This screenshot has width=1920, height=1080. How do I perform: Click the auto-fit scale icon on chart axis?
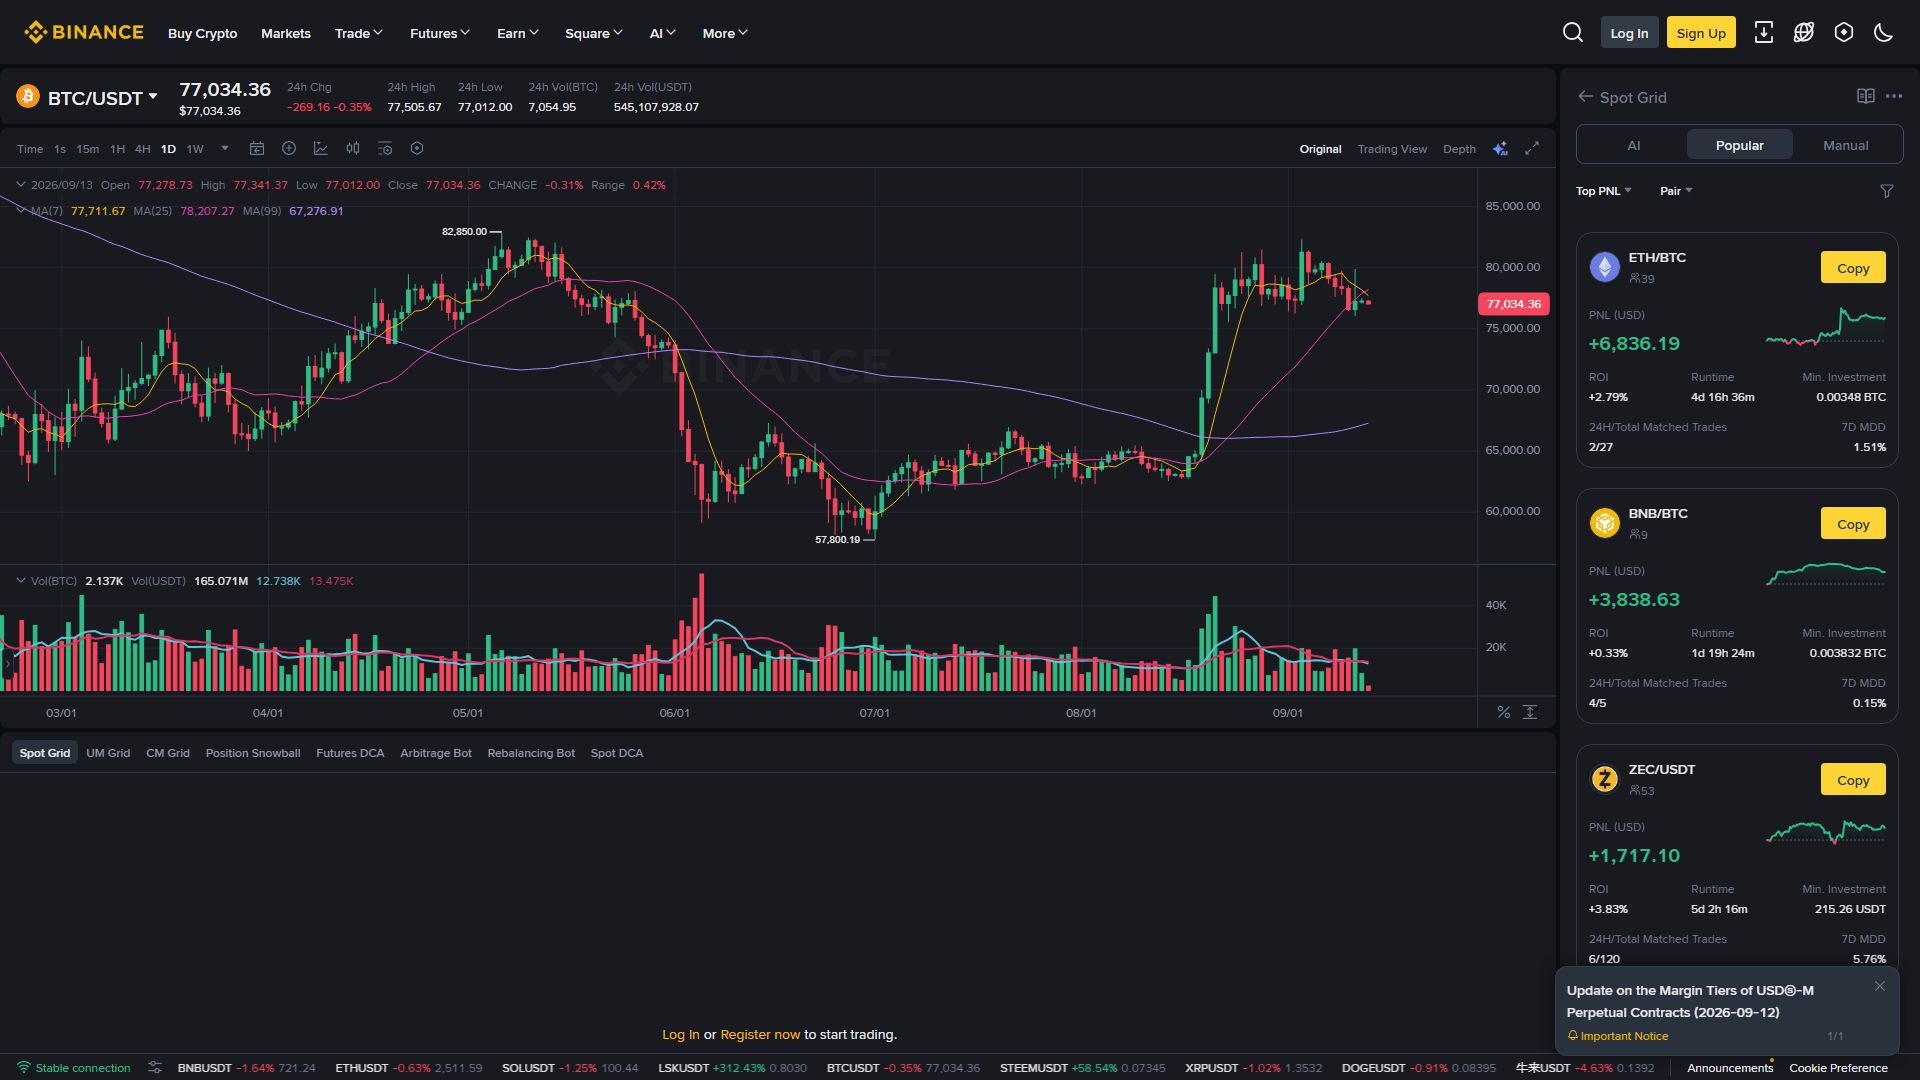point(1530,712)
